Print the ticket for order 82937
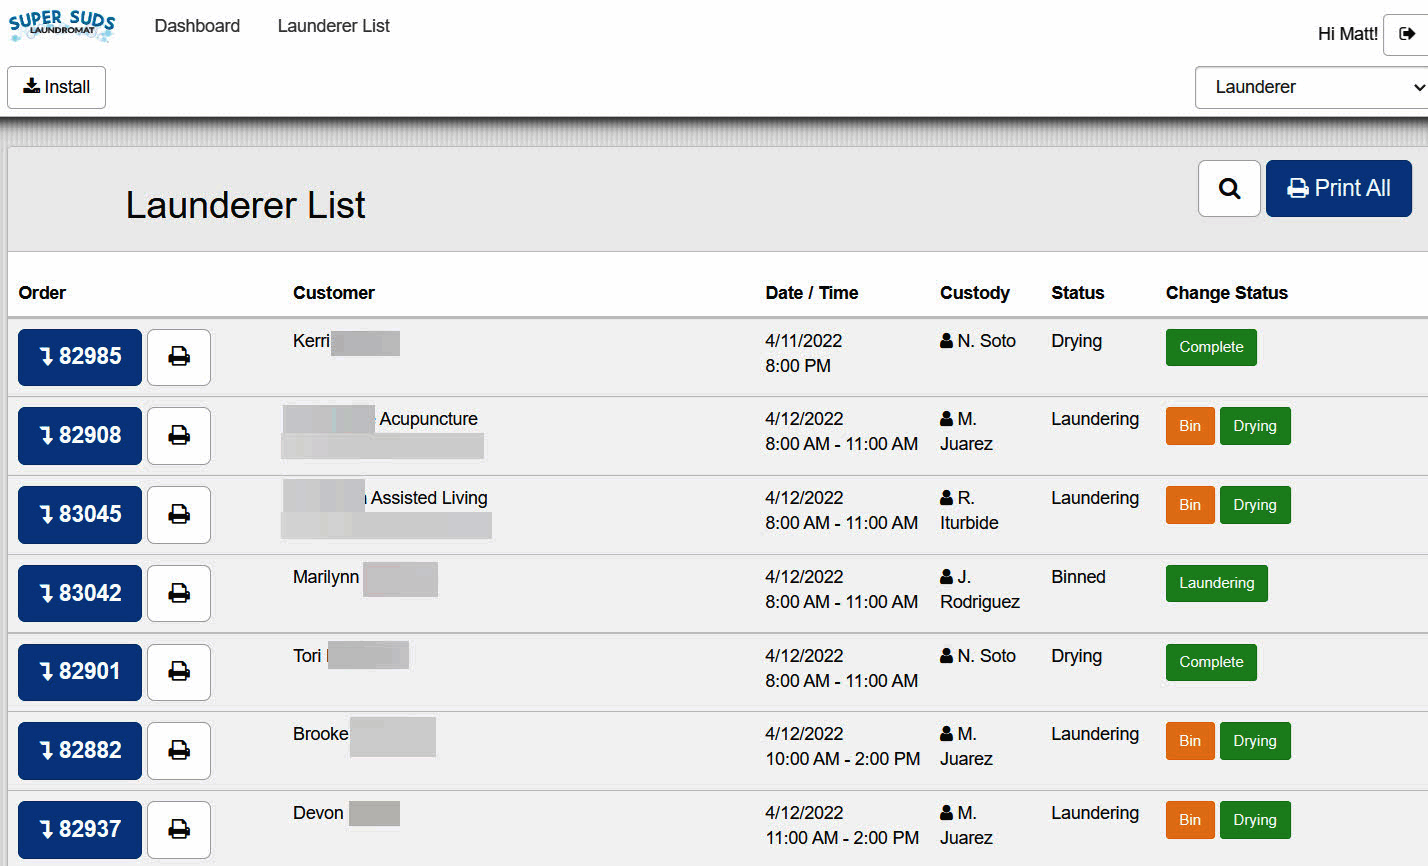The height and width of the screenshot is (866, 1428). pos(179,830)
